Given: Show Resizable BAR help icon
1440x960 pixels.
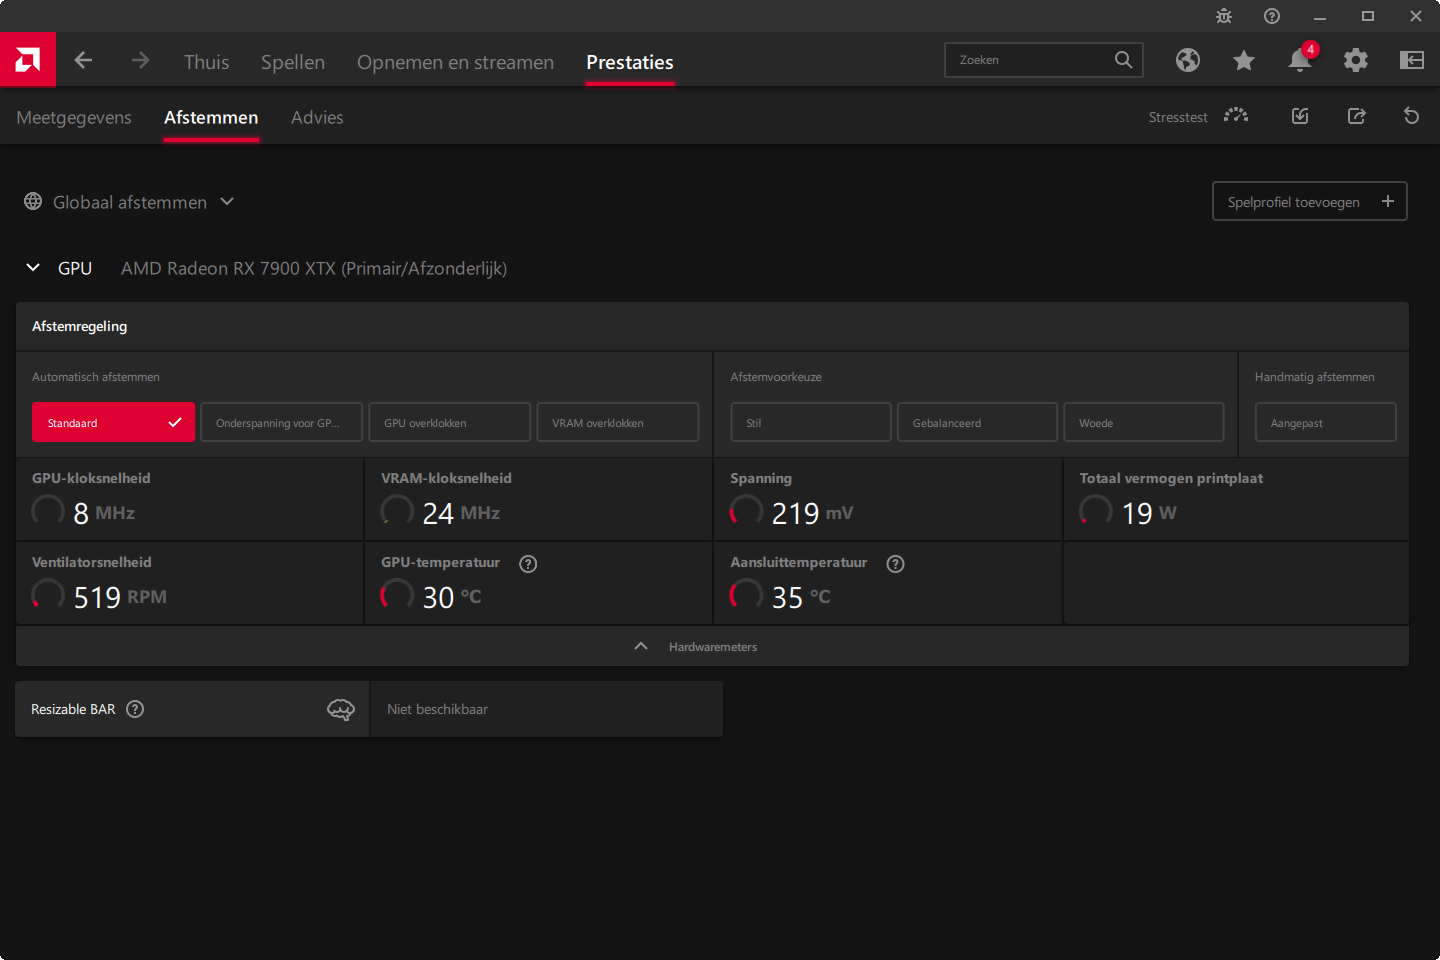Looking at the screenshot, I should 135,709.
